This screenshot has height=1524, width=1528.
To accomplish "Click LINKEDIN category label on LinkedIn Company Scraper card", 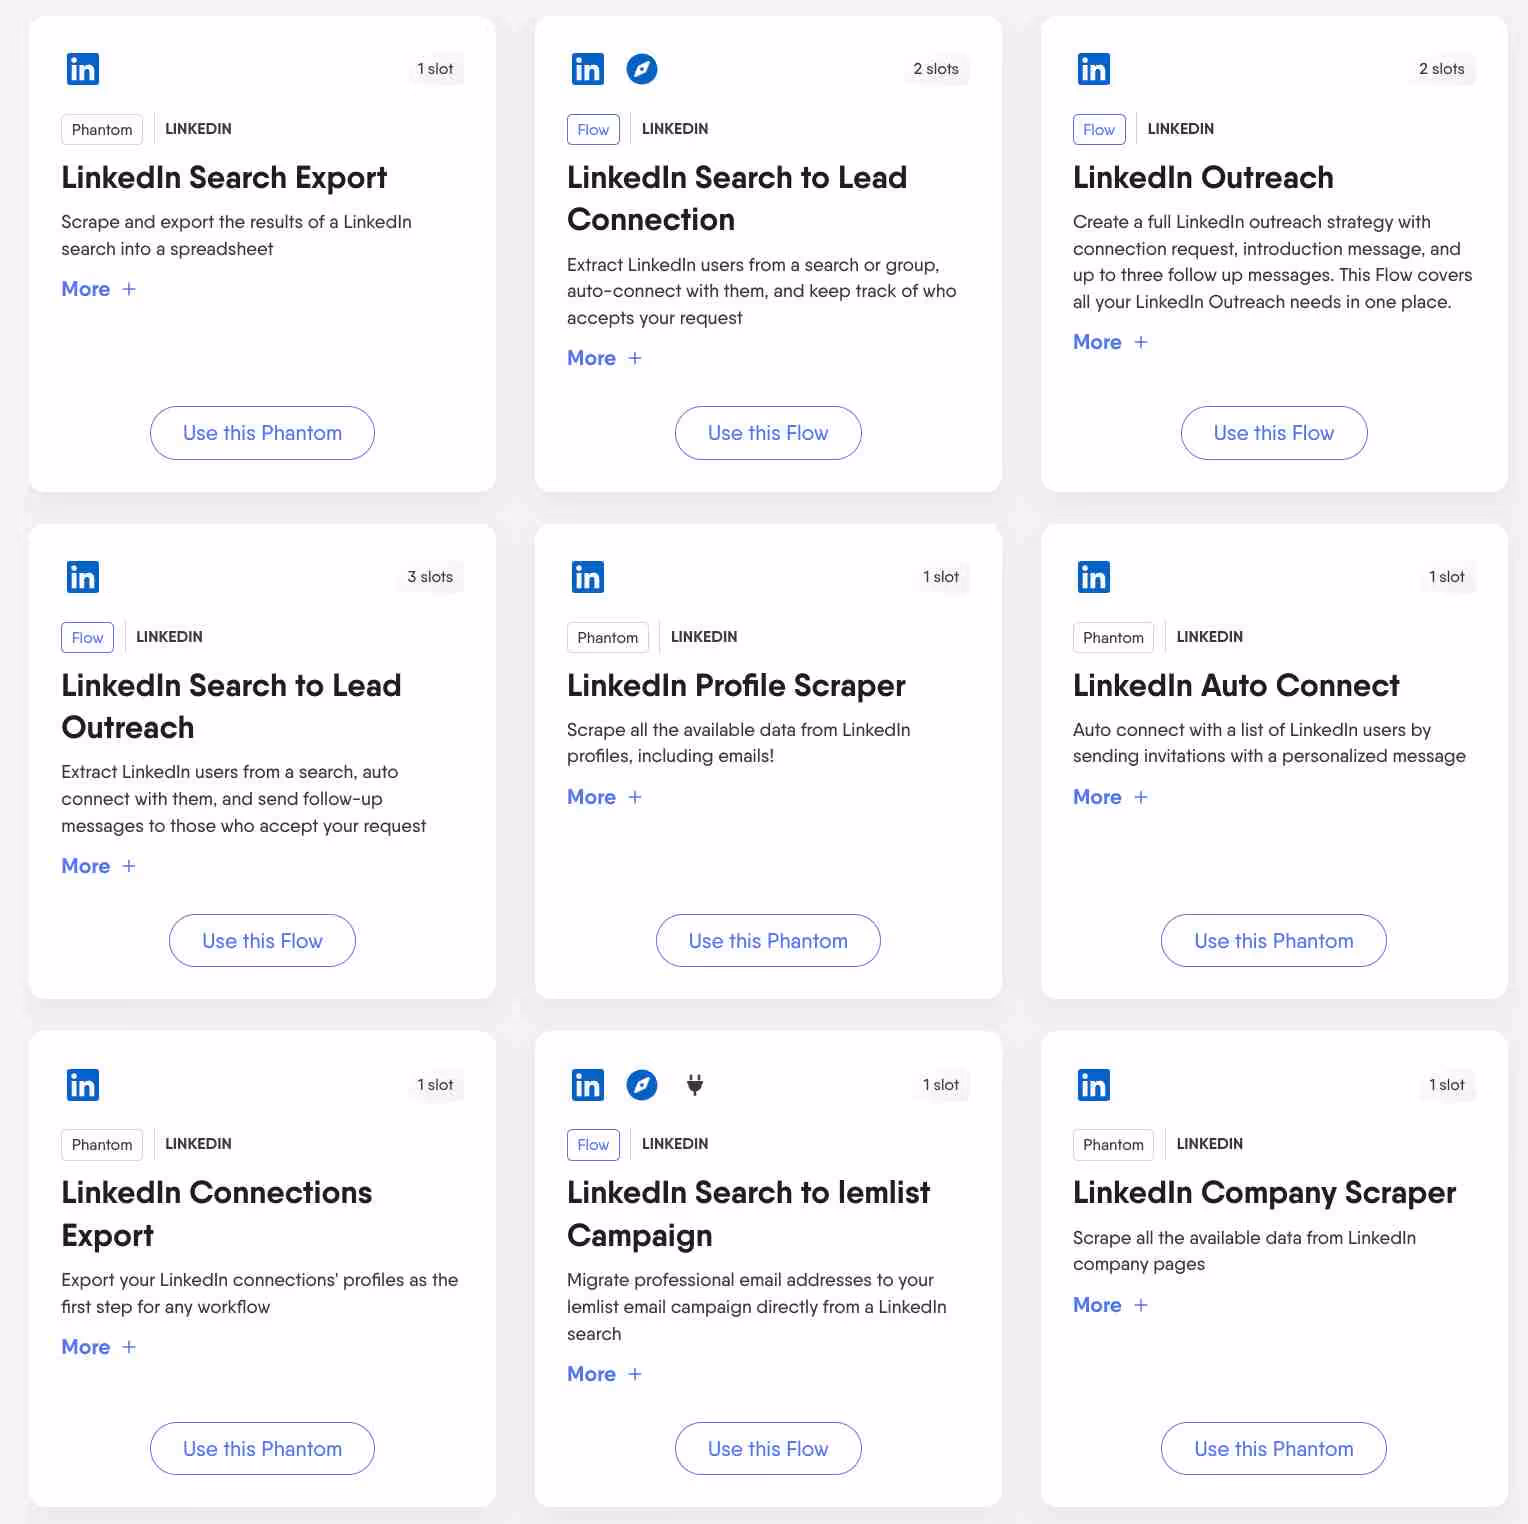I will pyautogui.click(x=1210, y=1144).
